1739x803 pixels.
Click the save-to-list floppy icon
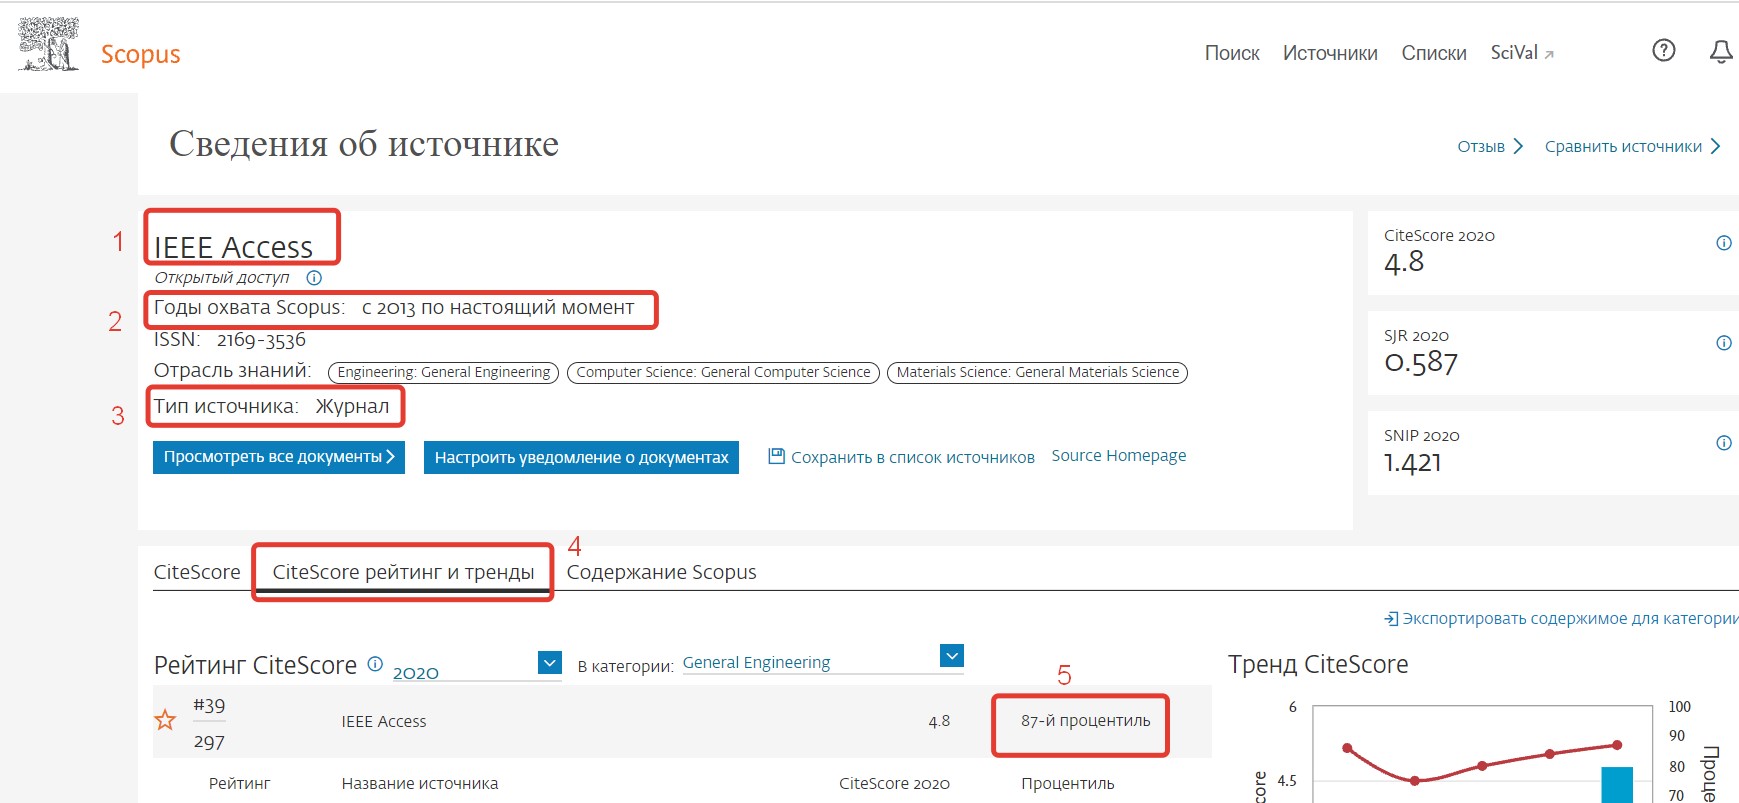(776, 456)
